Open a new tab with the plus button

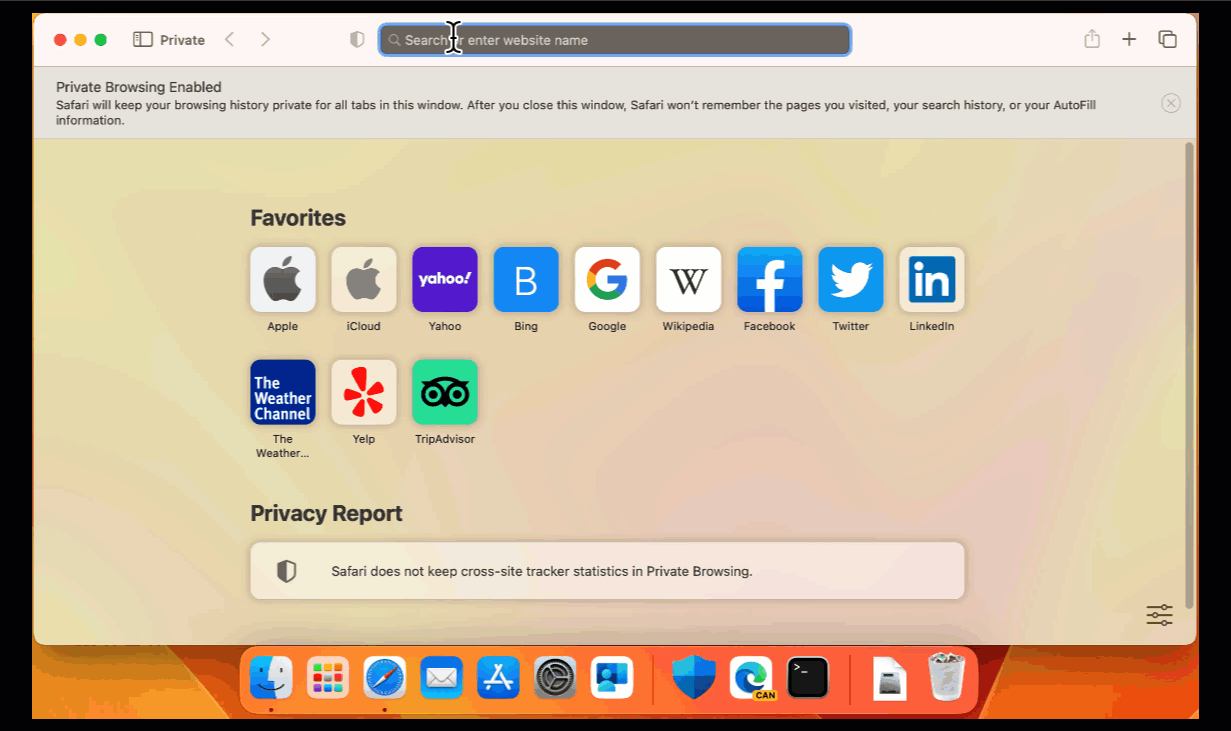pyautogui.click(x=1129, y=39)
